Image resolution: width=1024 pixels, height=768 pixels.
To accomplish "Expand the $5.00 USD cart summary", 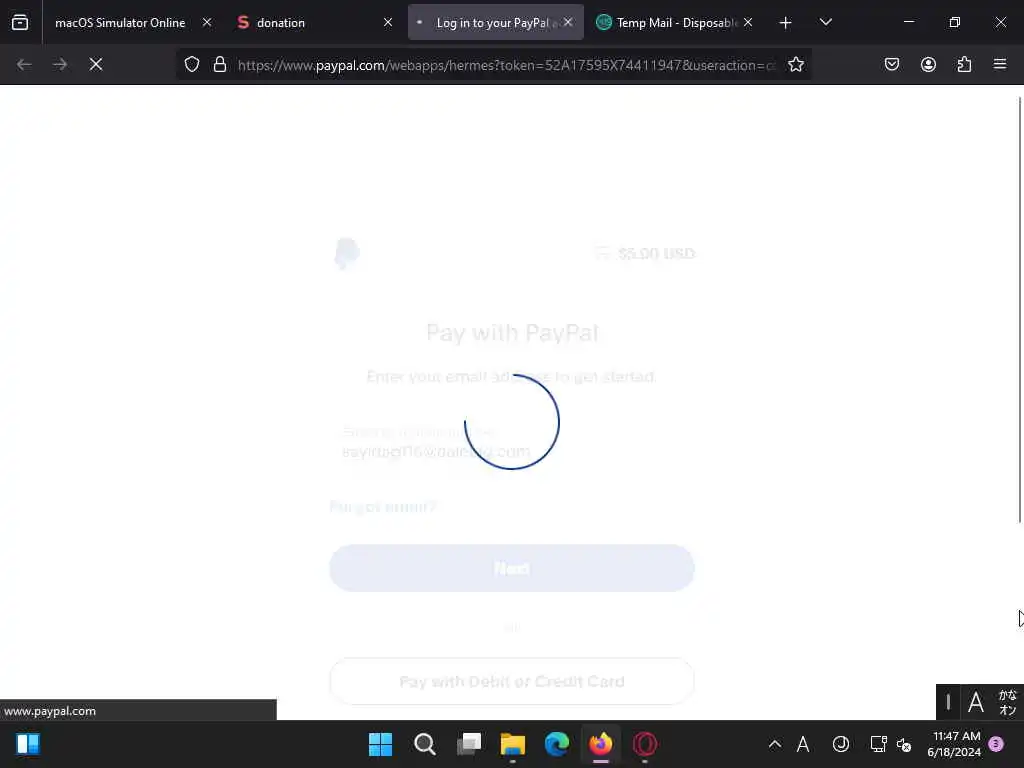I will [645, 253].
